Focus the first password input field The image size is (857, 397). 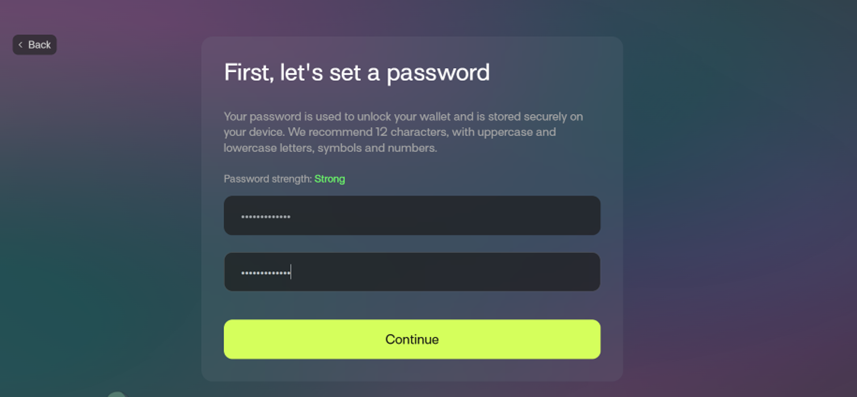(412, 215)
